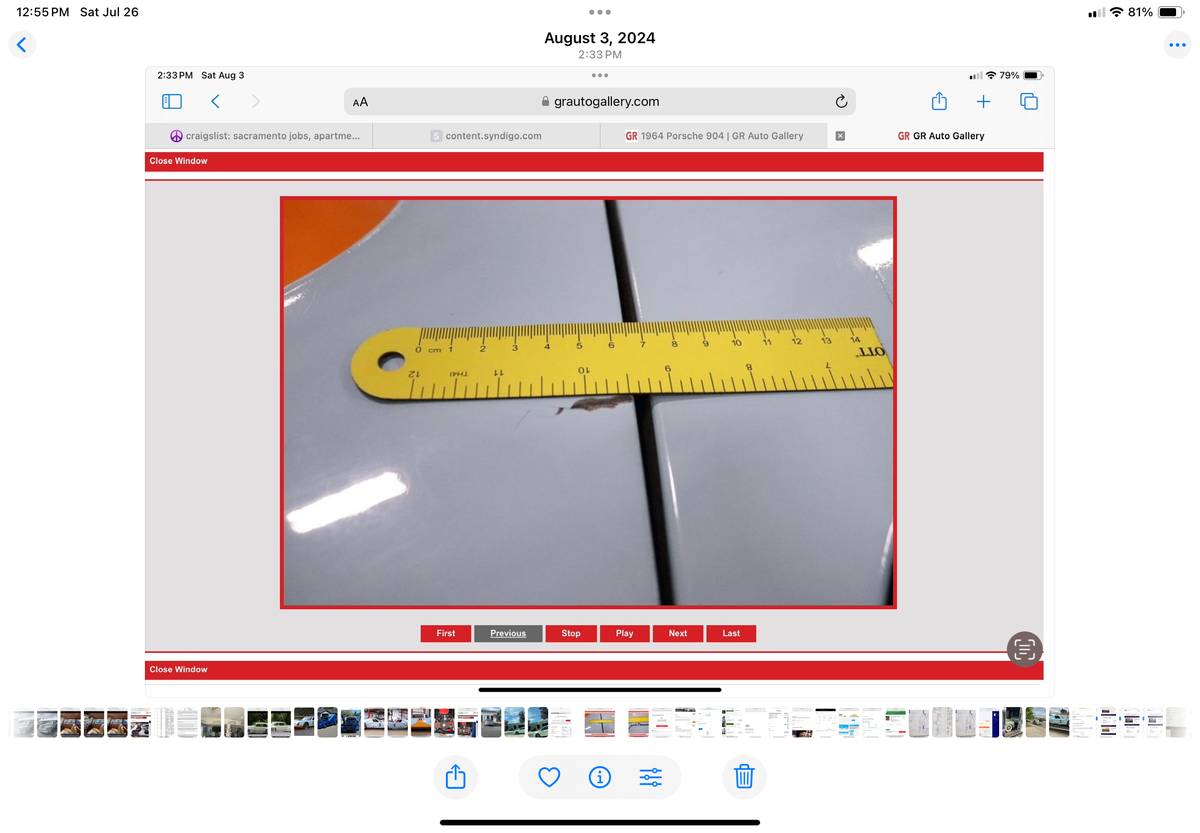Click the bottom Close Window link

(x=179, y=669)
